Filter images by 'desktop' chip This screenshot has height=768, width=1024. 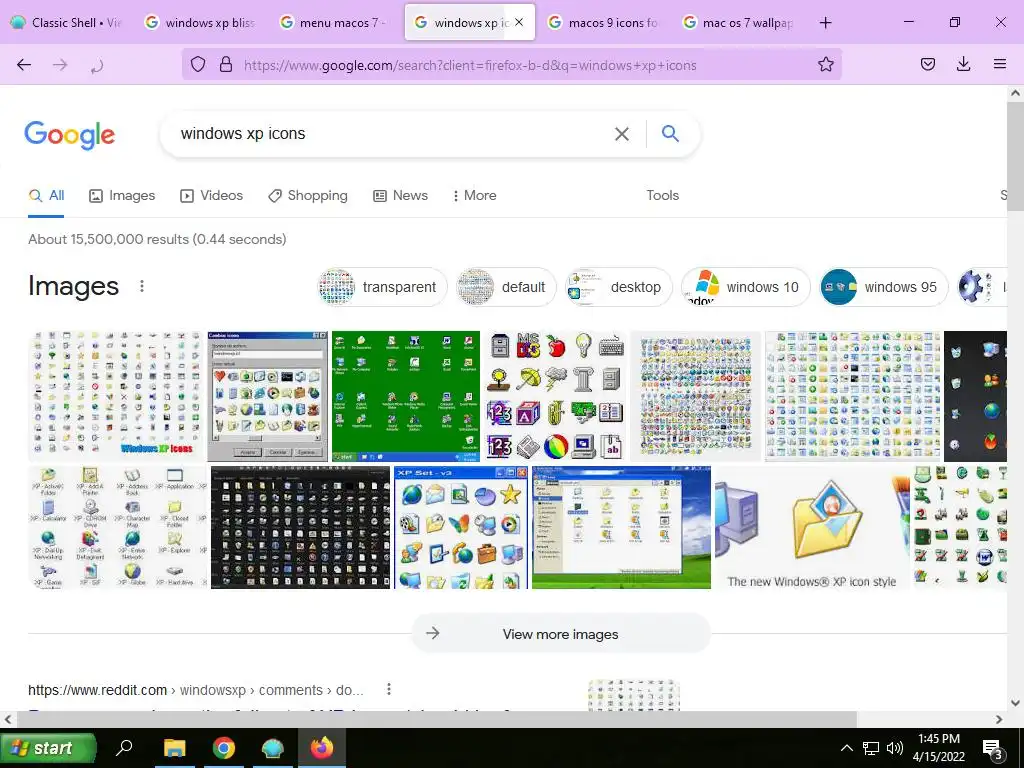[618, 287]
